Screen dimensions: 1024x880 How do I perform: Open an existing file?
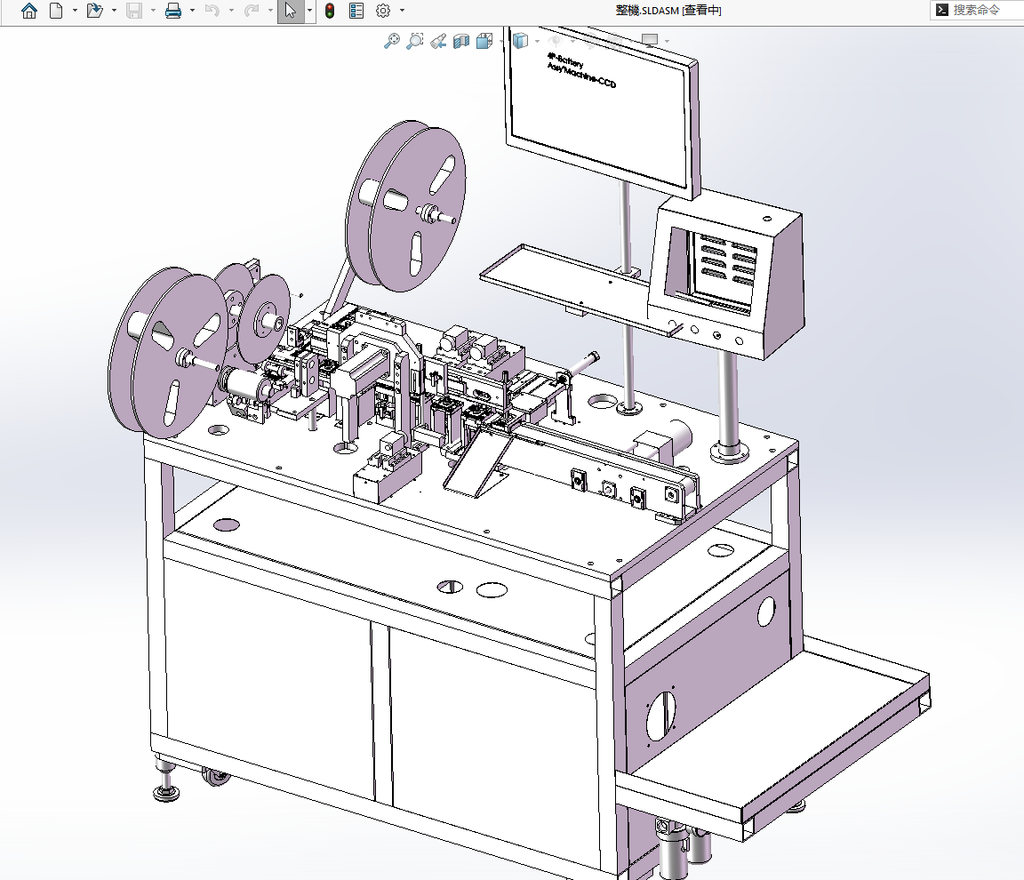(x=95, y=10)
